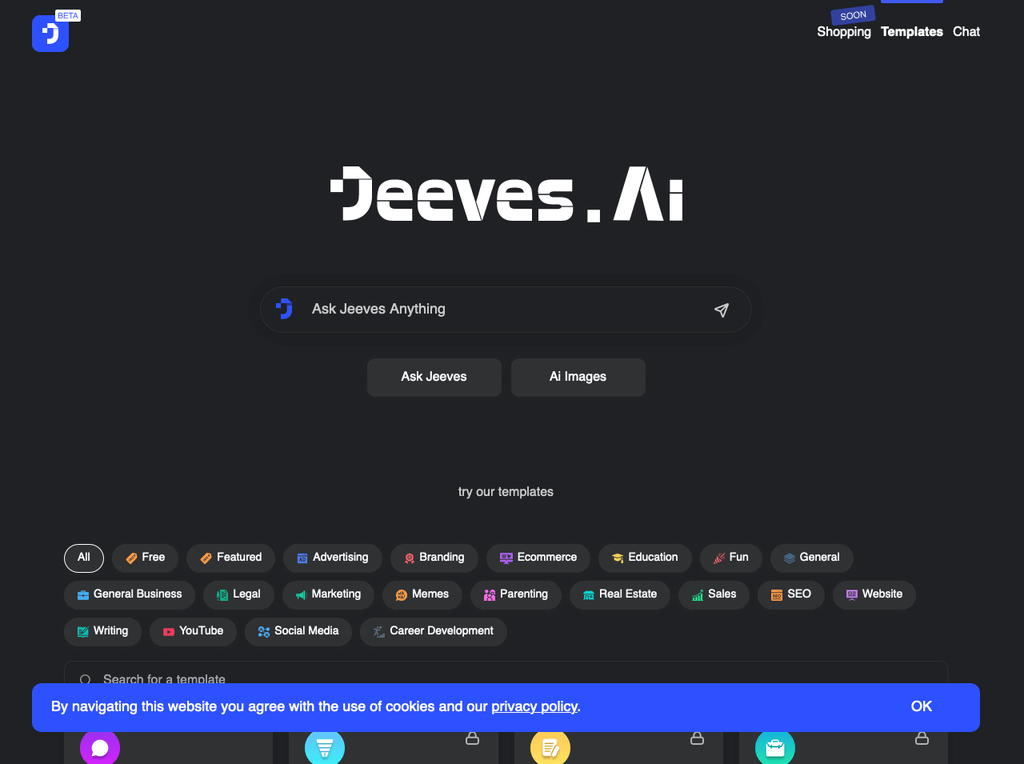
Task: Click the padlock icon on a locked template
Action: (470, 738)
